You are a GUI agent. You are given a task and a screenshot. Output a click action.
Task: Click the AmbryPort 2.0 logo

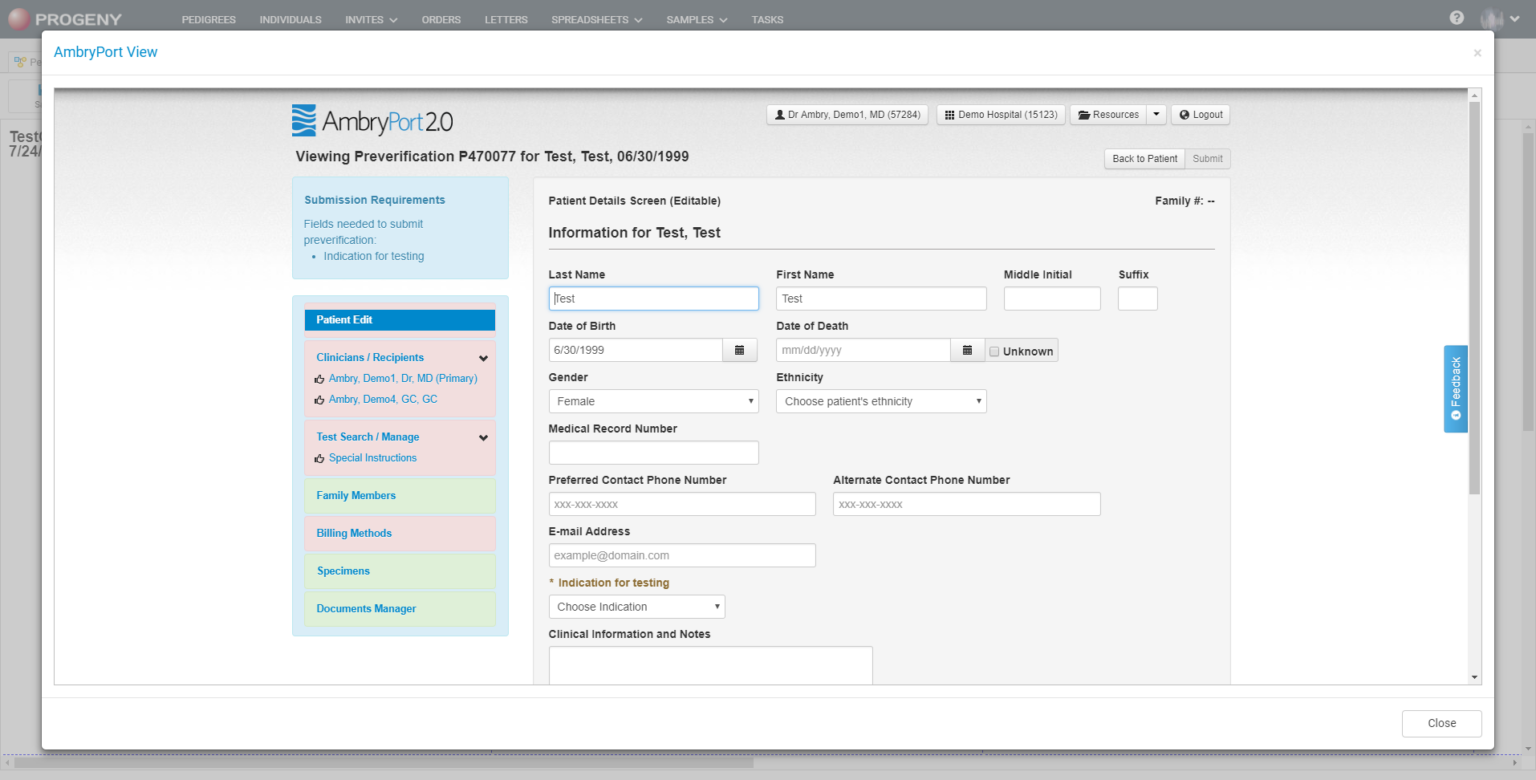pos(372,121)
